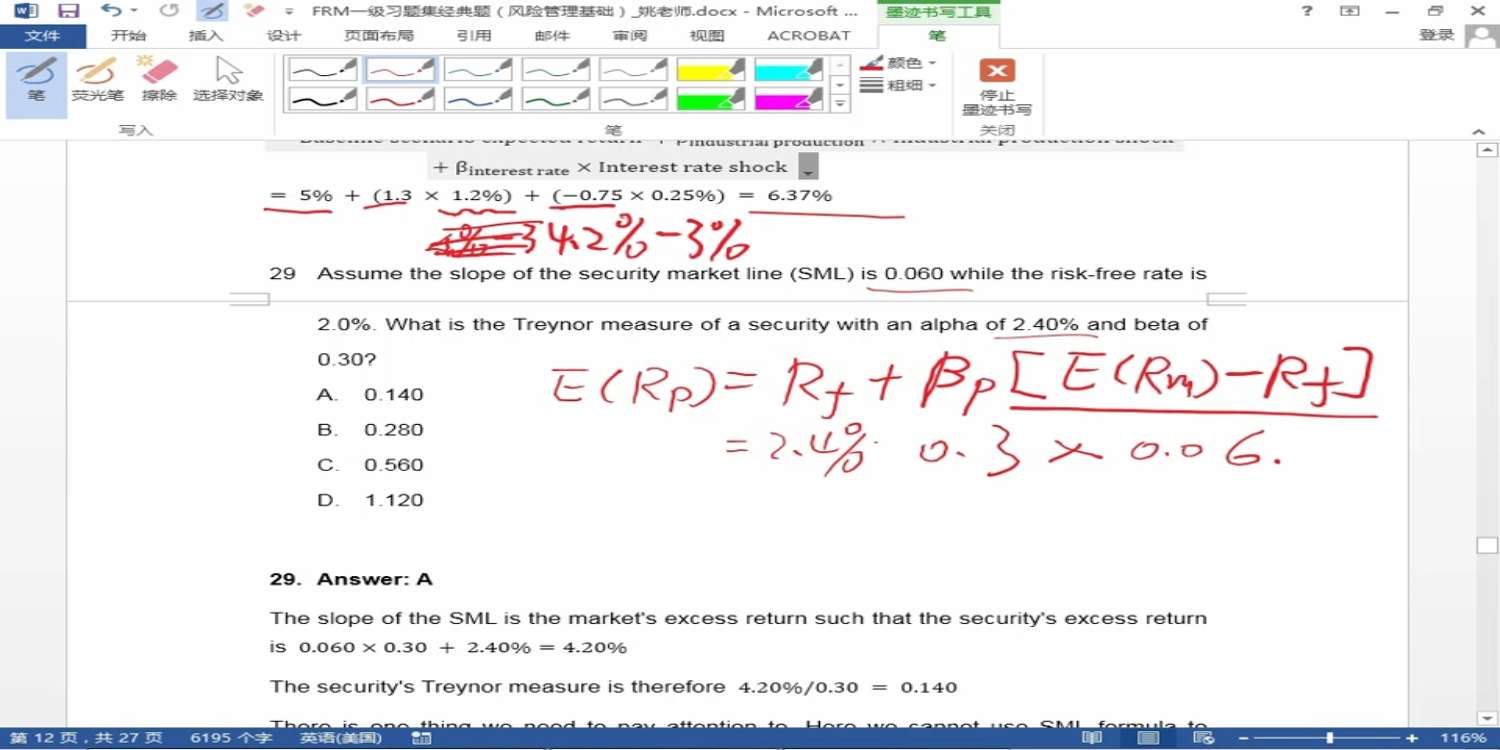Click the zoom slider handle
1500x750 pixels.
point(1329,738)
